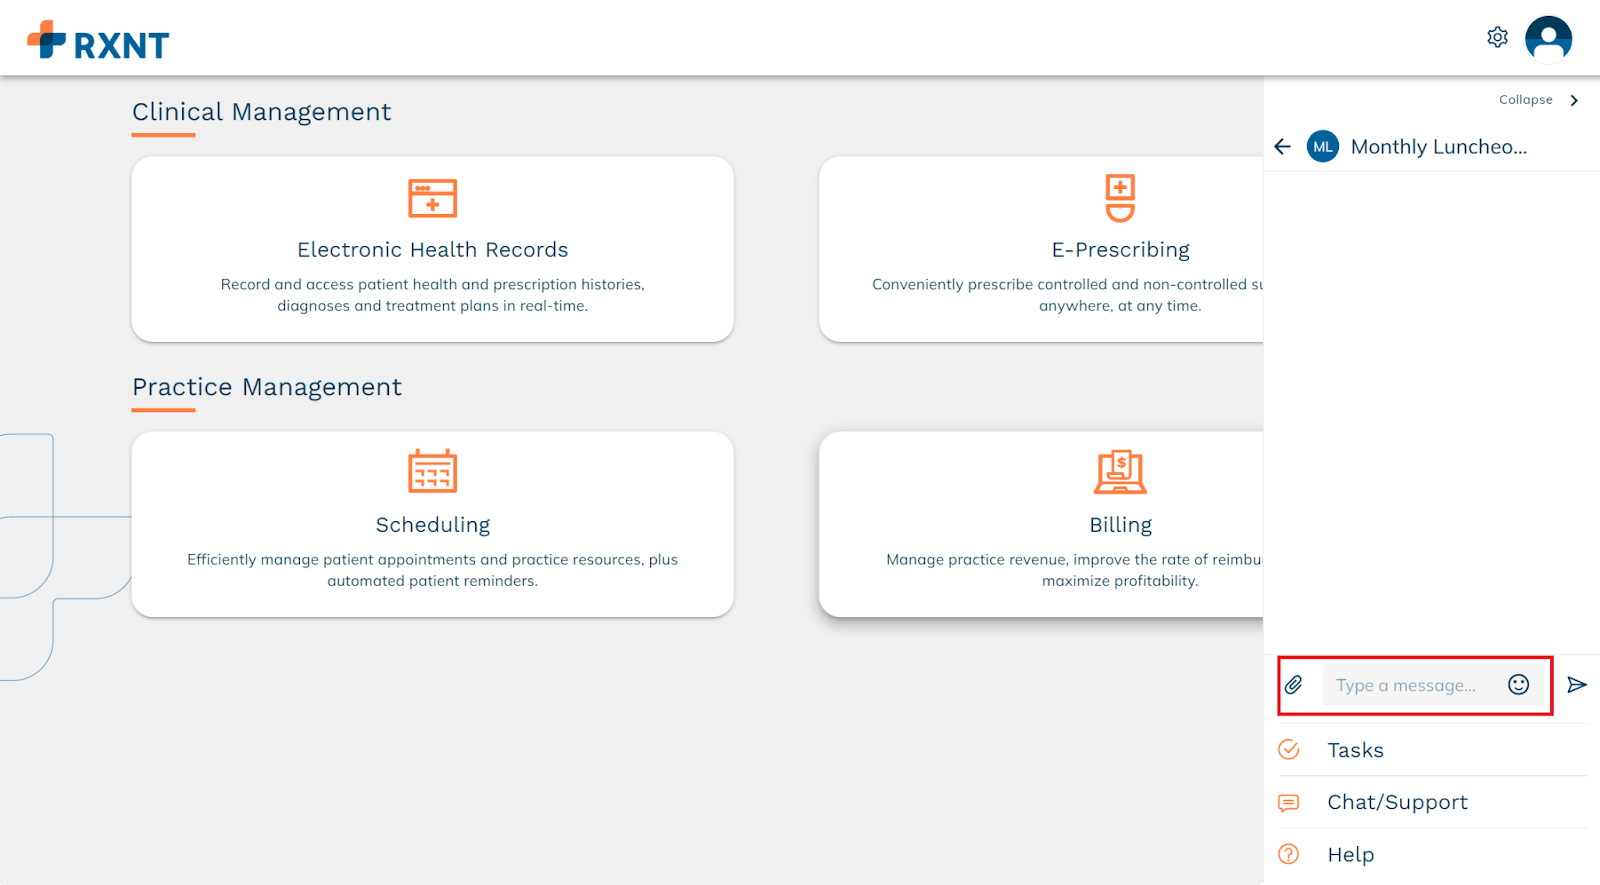This screenshot has width=1600, height=885.
Task: Click the ML avatar badge
Action: (x=1323, y=147)
